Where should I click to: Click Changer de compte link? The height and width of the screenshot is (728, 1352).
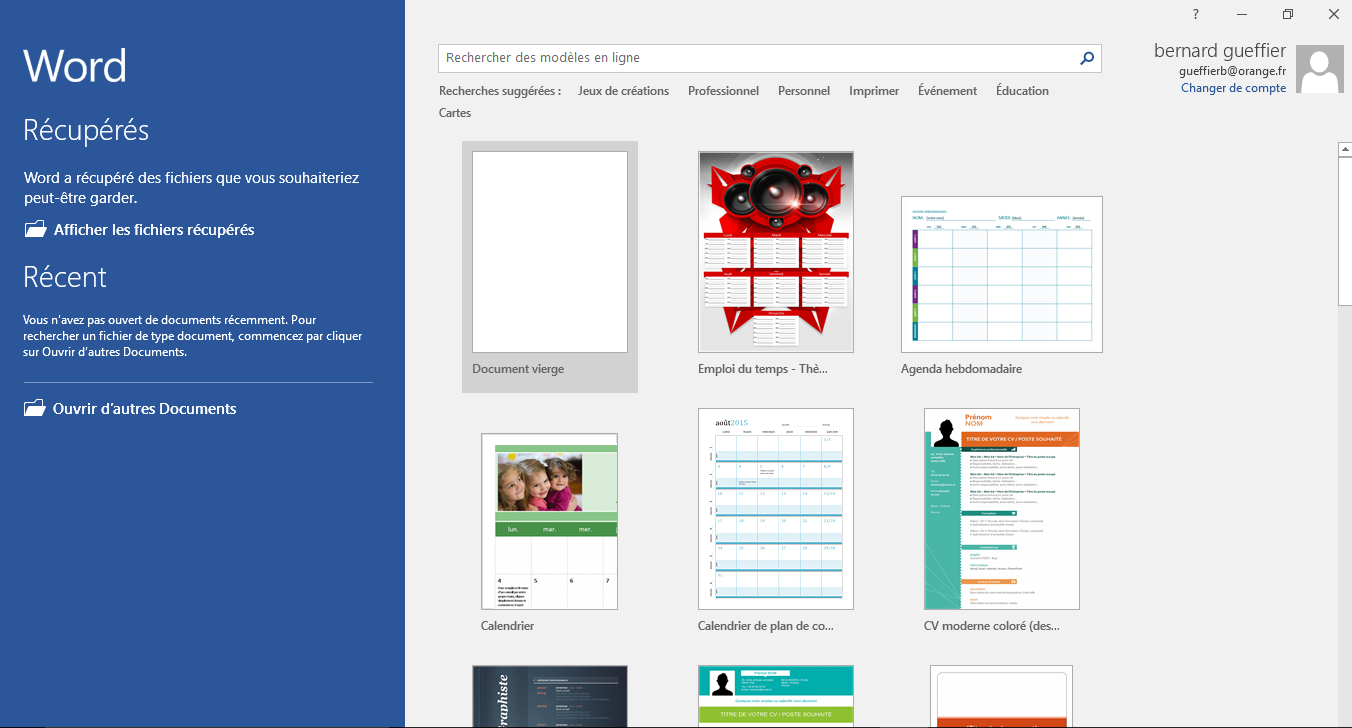(1234, 88)
